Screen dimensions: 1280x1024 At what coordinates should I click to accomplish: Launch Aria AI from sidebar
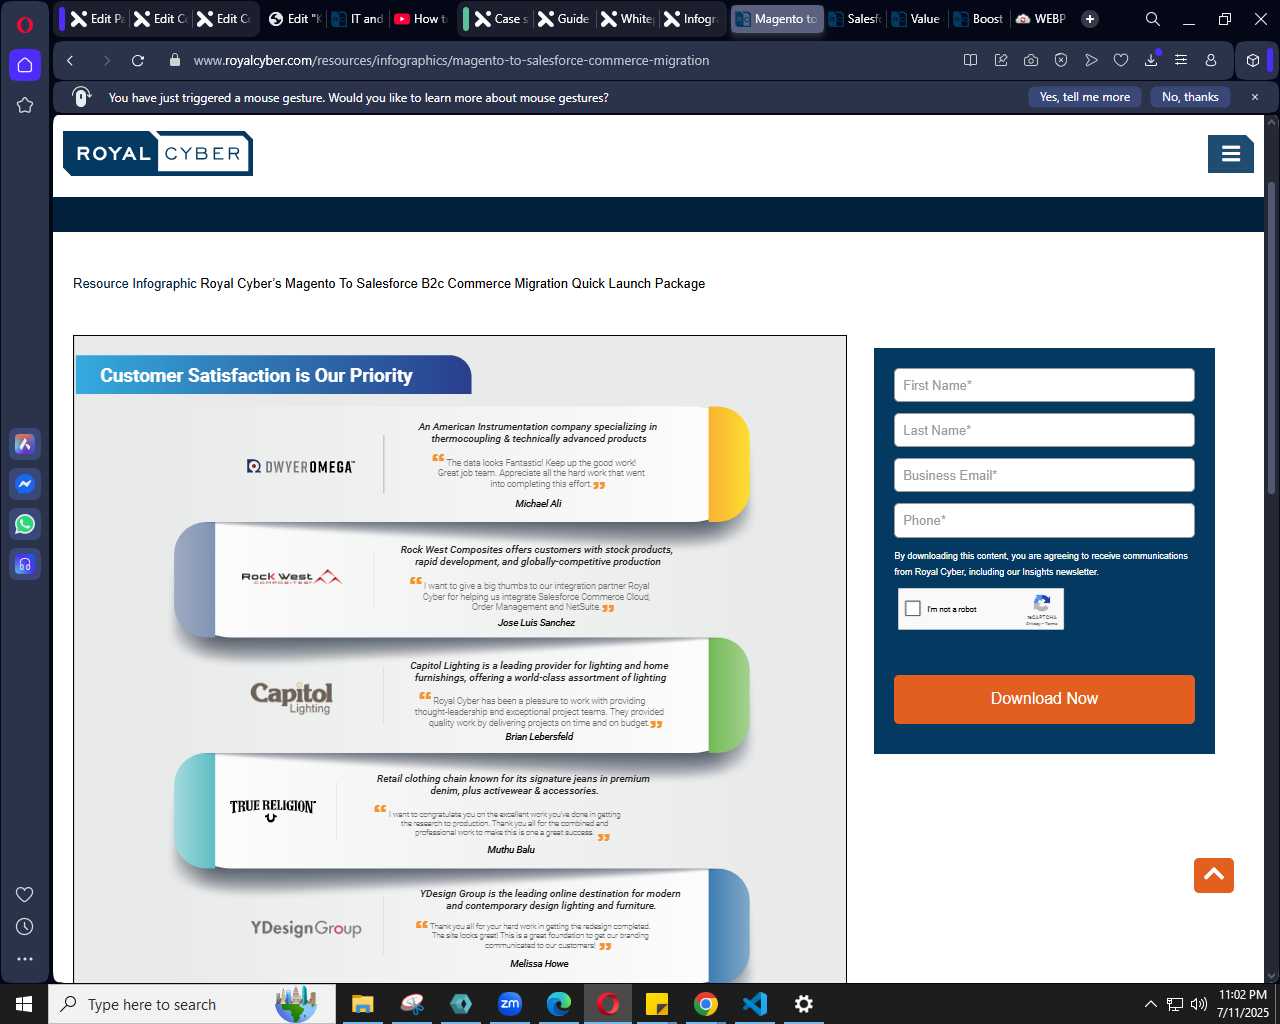point(25,444)
